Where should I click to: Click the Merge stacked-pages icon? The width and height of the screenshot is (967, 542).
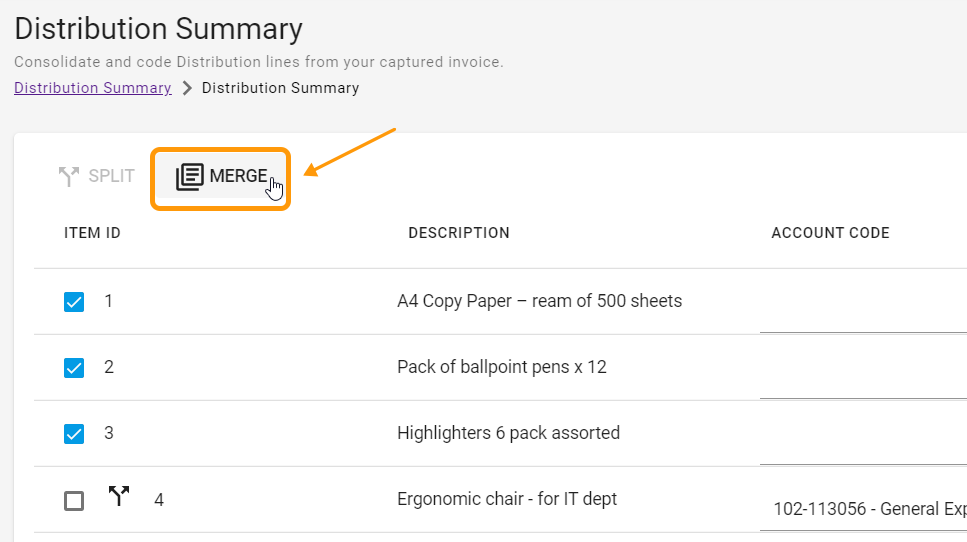tap(189, 177)
